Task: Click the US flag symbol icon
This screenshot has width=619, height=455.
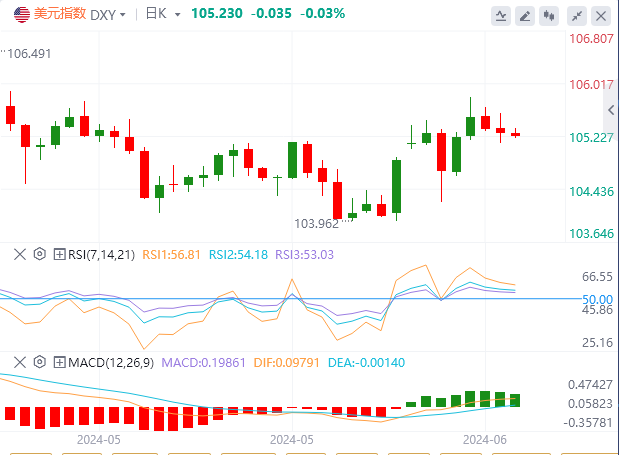Action: click(22, 15)
